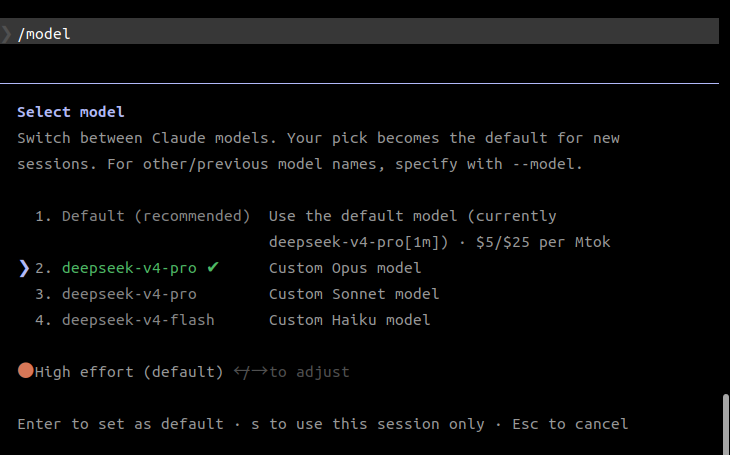Click the /model command input line
Viewport: 730px width, 455px height.
coord(359,31)
